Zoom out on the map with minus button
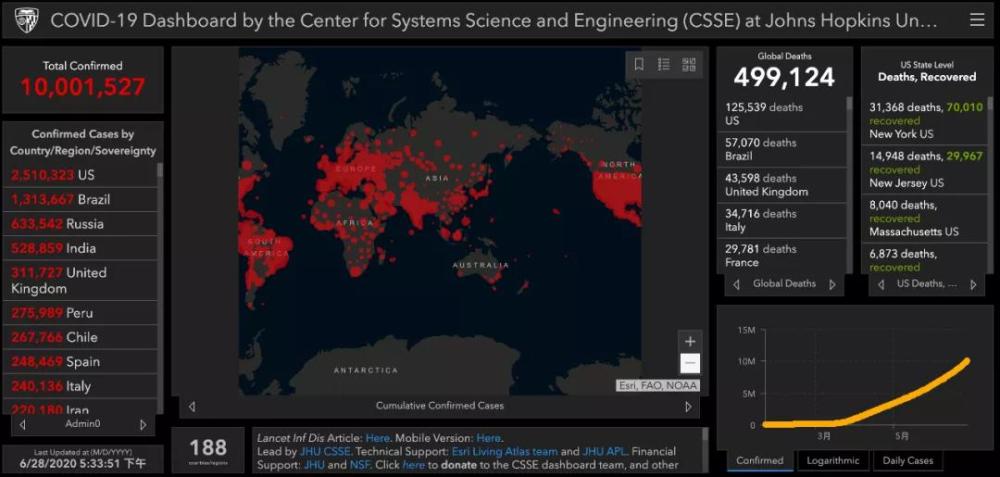Image resolution: width=1000 pixels, height=477 pixels. (689, 363)
